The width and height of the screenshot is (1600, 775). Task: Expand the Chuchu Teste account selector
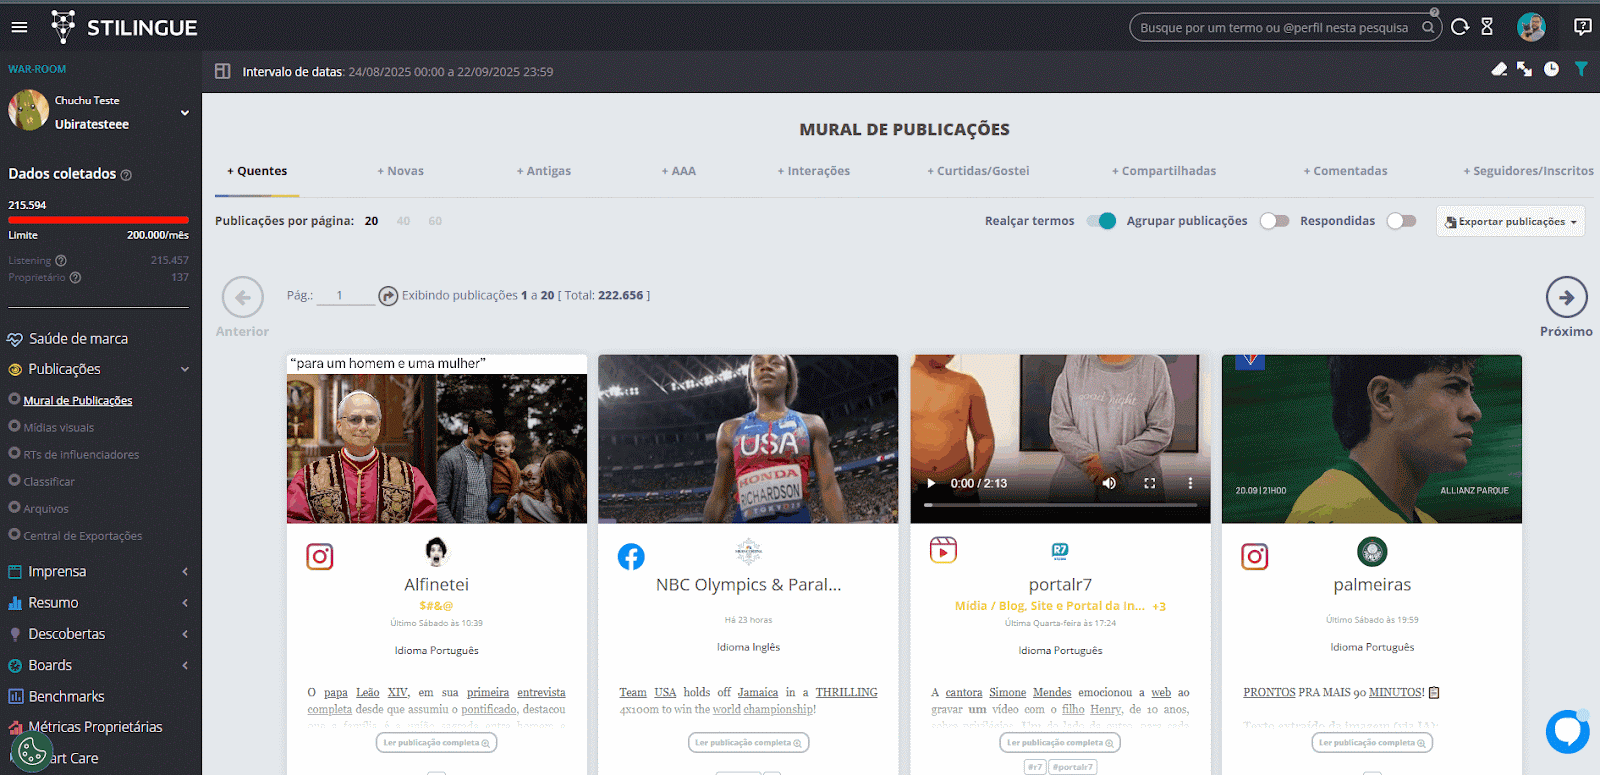click(x=184, y=113)
